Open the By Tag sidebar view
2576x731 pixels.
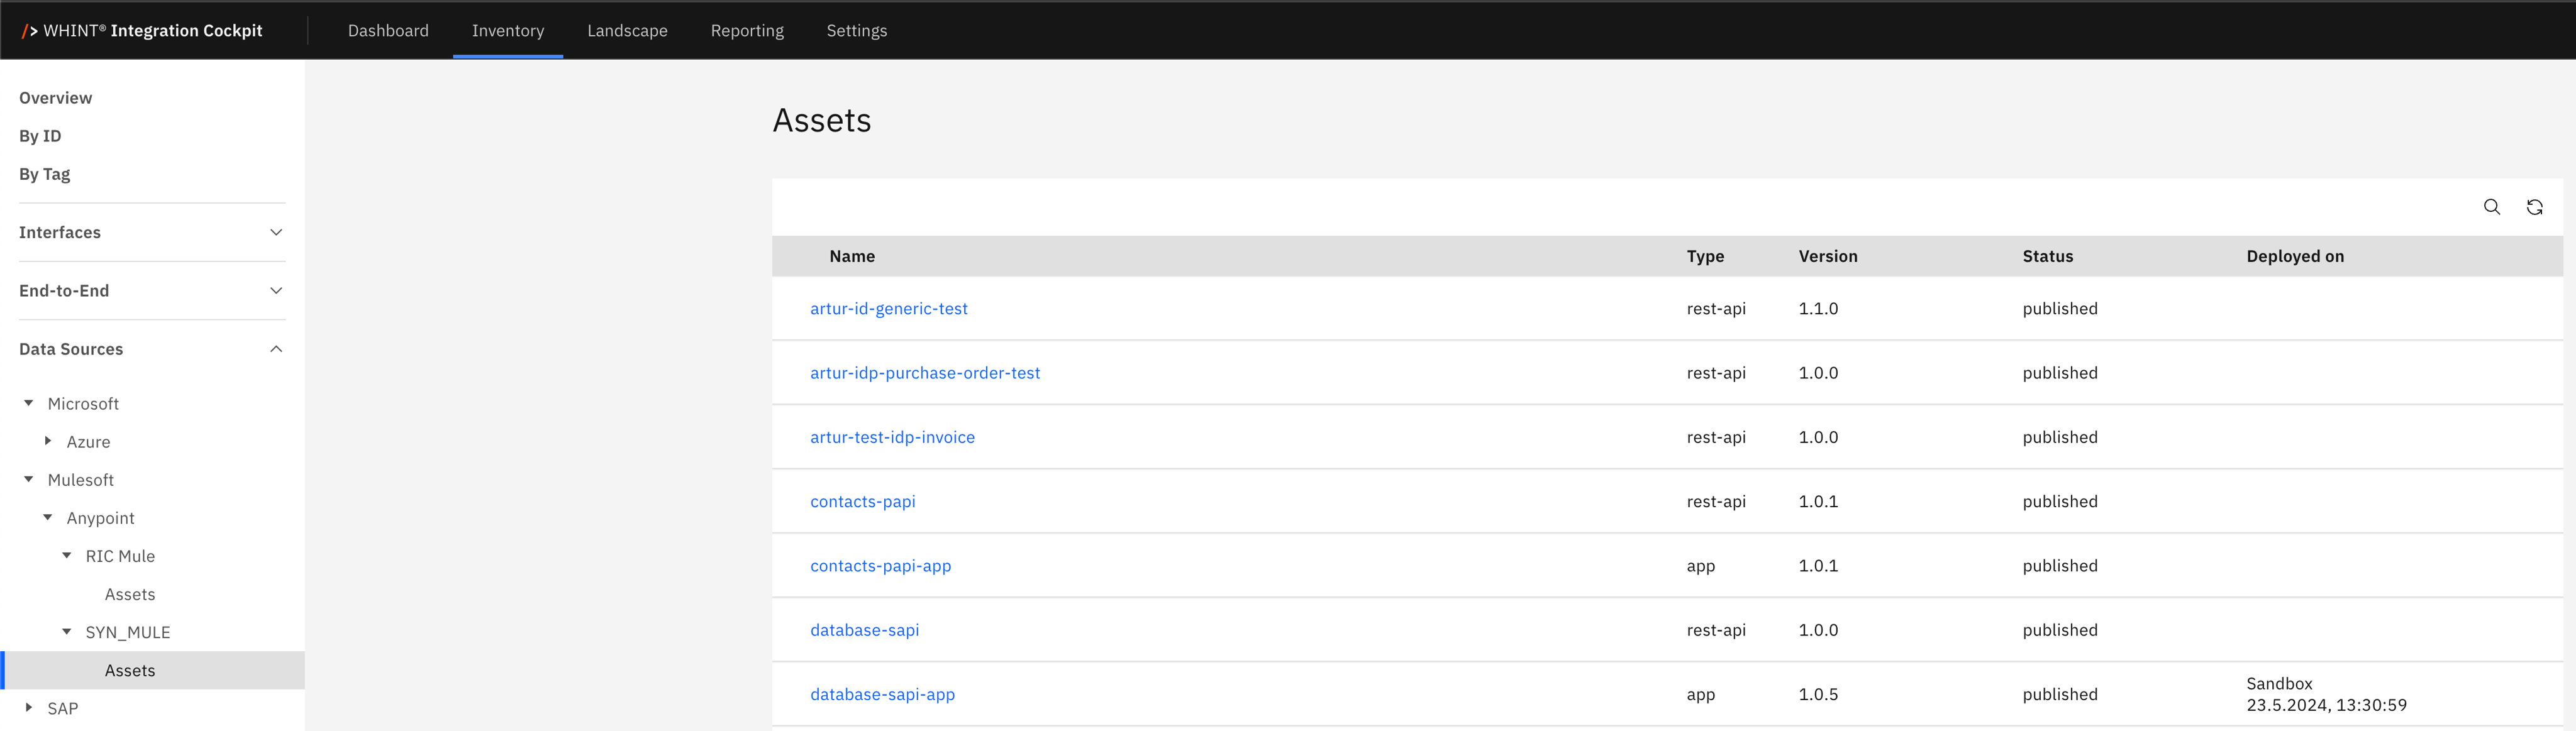click(45, 174)
